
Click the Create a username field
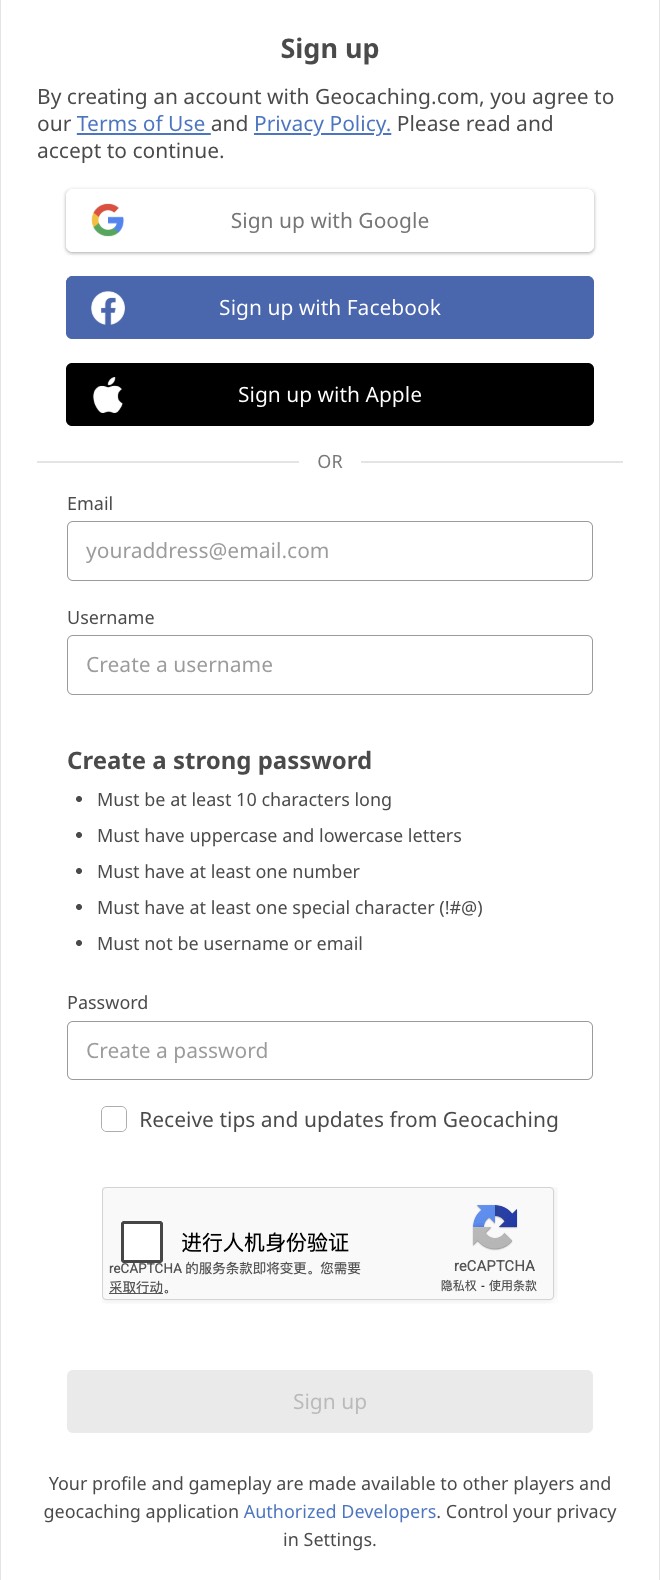coord(330,665)
